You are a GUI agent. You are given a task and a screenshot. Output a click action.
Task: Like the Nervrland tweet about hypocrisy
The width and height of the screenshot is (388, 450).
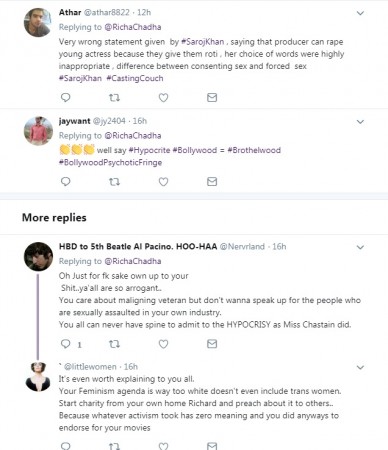coord(163,344)
